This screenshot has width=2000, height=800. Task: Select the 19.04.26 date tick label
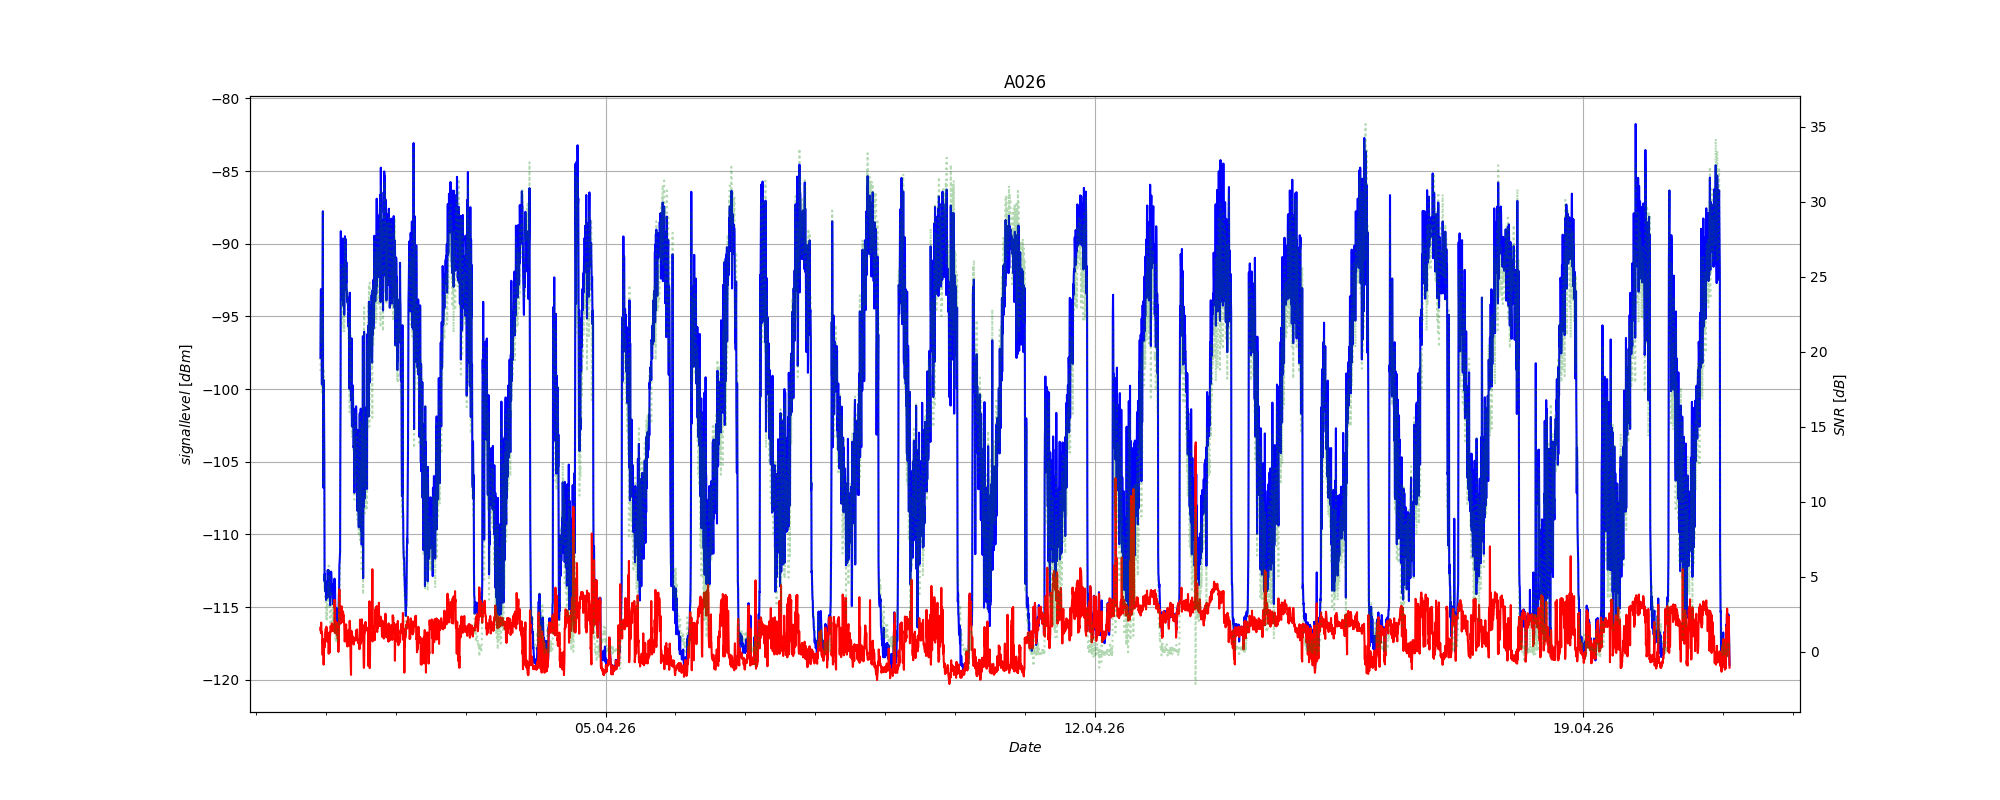[1583, 728]
